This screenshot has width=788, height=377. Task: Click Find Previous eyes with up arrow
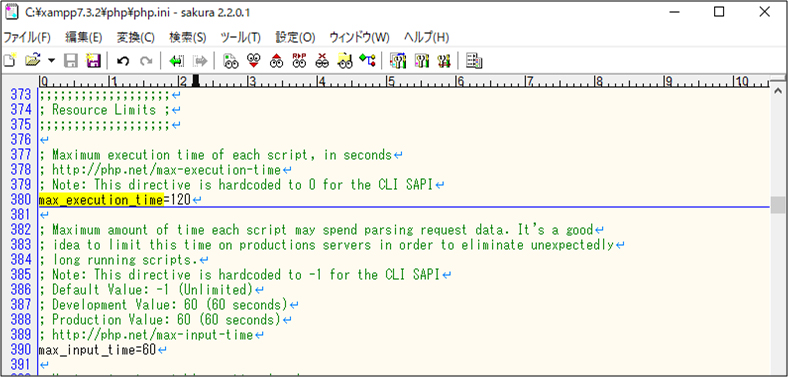pyautogui.click(x=276, y=61)
